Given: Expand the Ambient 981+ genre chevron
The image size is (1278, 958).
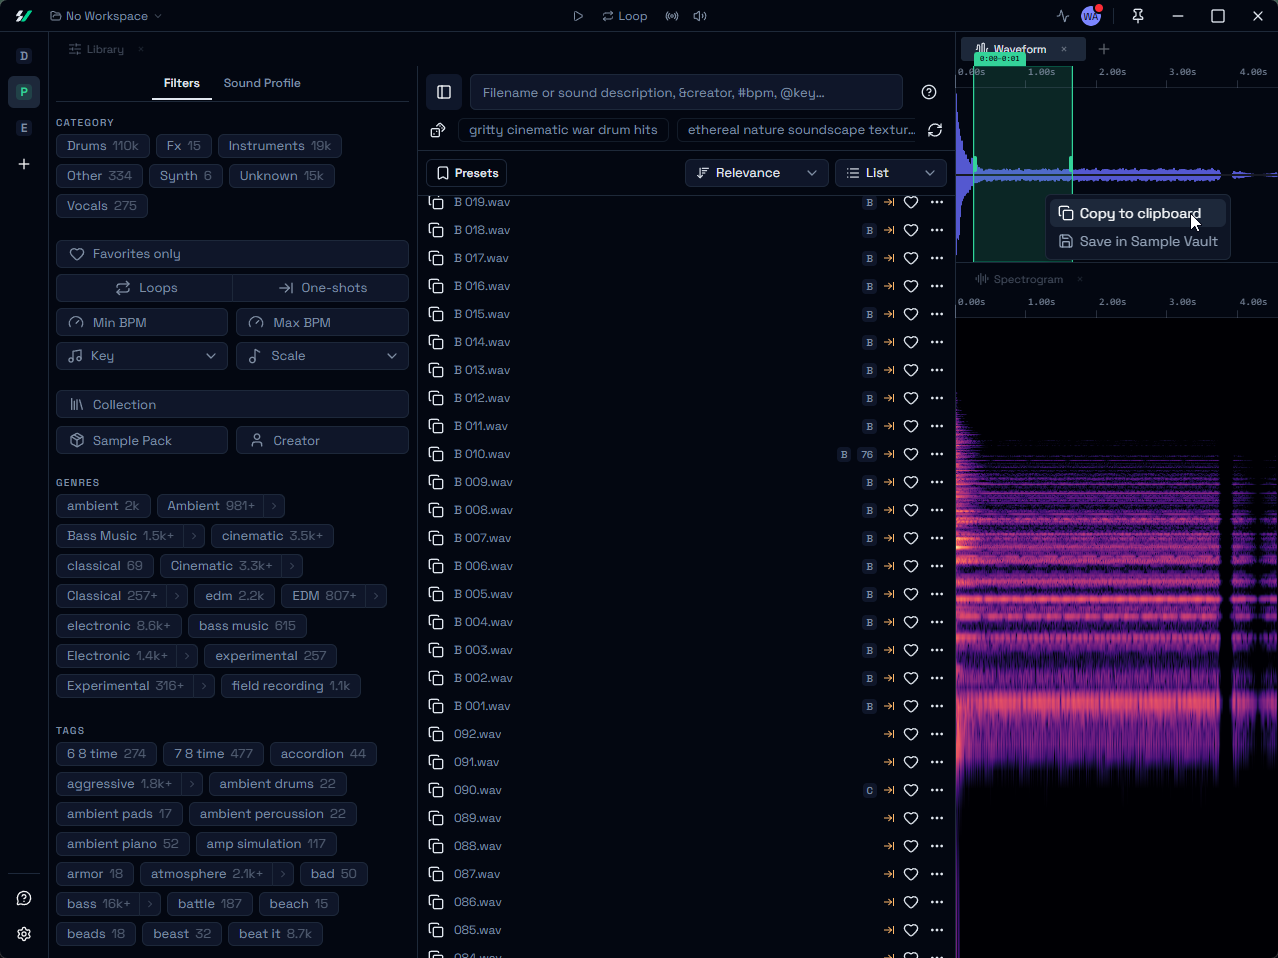Looking at the screenshot, I should [x=274, y=506].
